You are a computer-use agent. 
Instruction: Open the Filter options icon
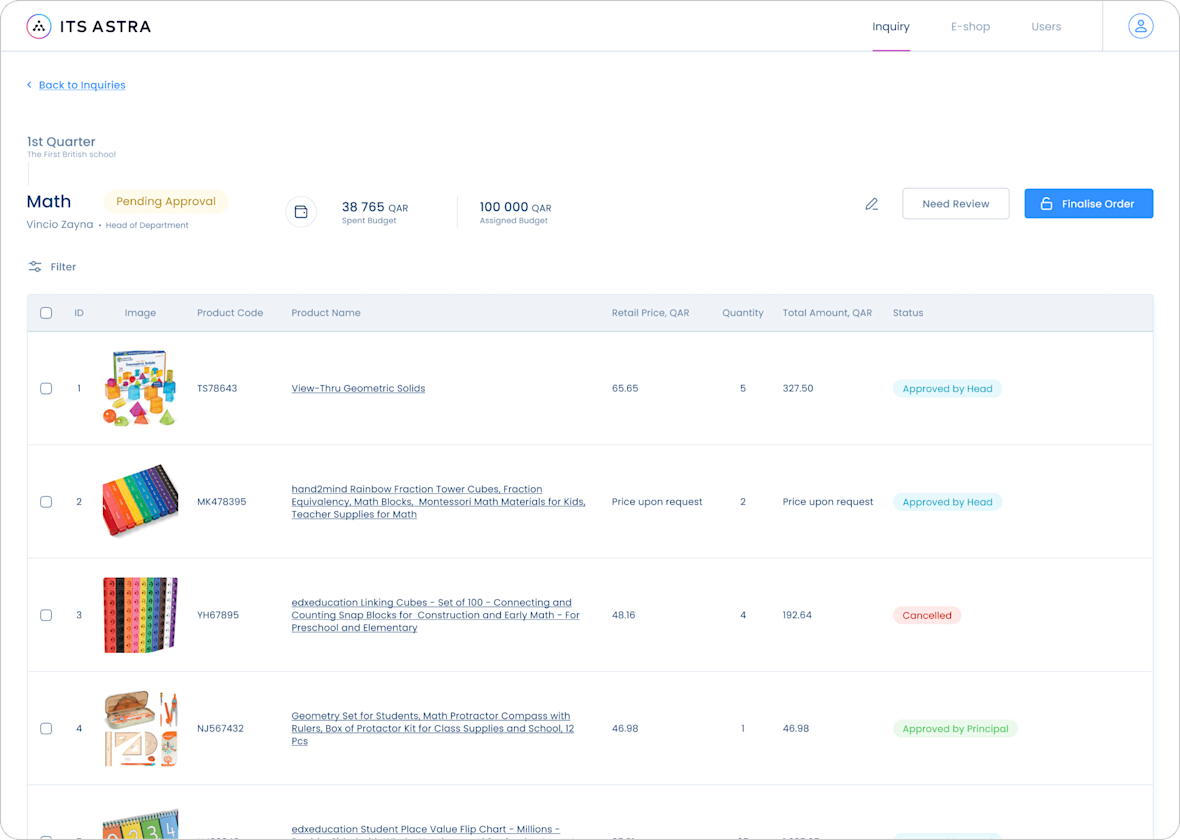point(33,266)
